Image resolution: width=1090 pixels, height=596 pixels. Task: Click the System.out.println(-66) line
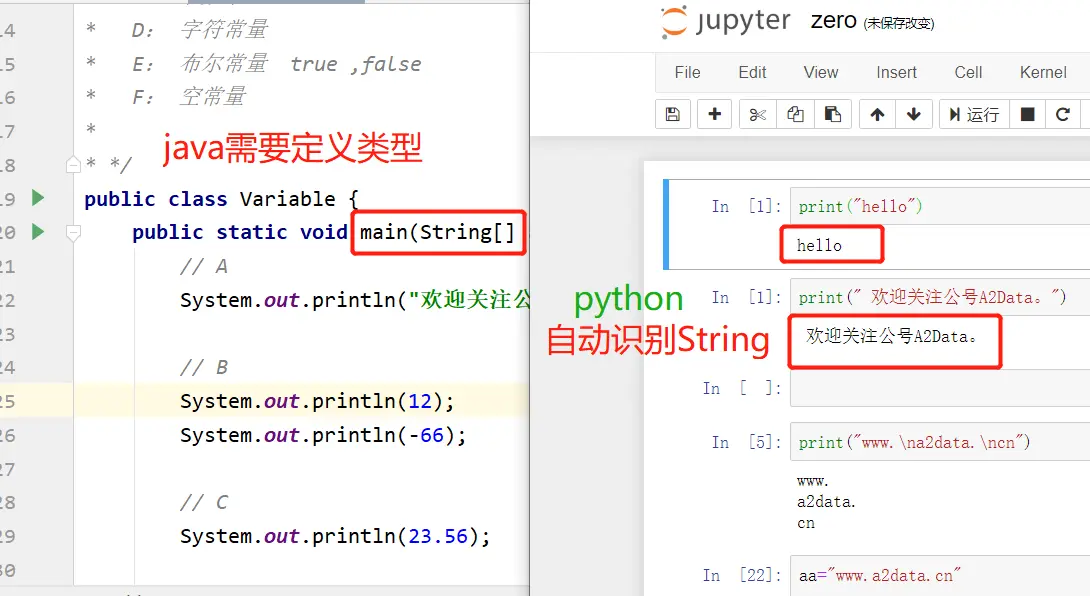pos(323,435)
